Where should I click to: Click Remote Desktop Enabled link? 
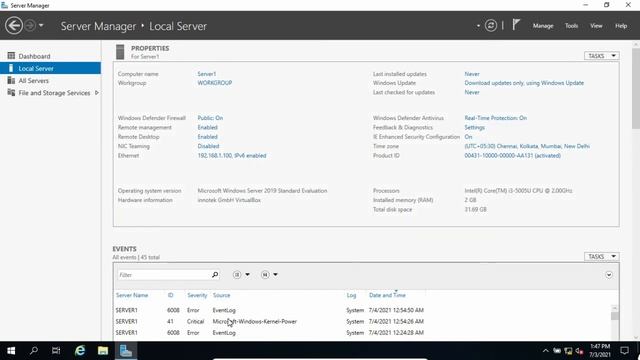pyautogui.click(x=207, y=137)
